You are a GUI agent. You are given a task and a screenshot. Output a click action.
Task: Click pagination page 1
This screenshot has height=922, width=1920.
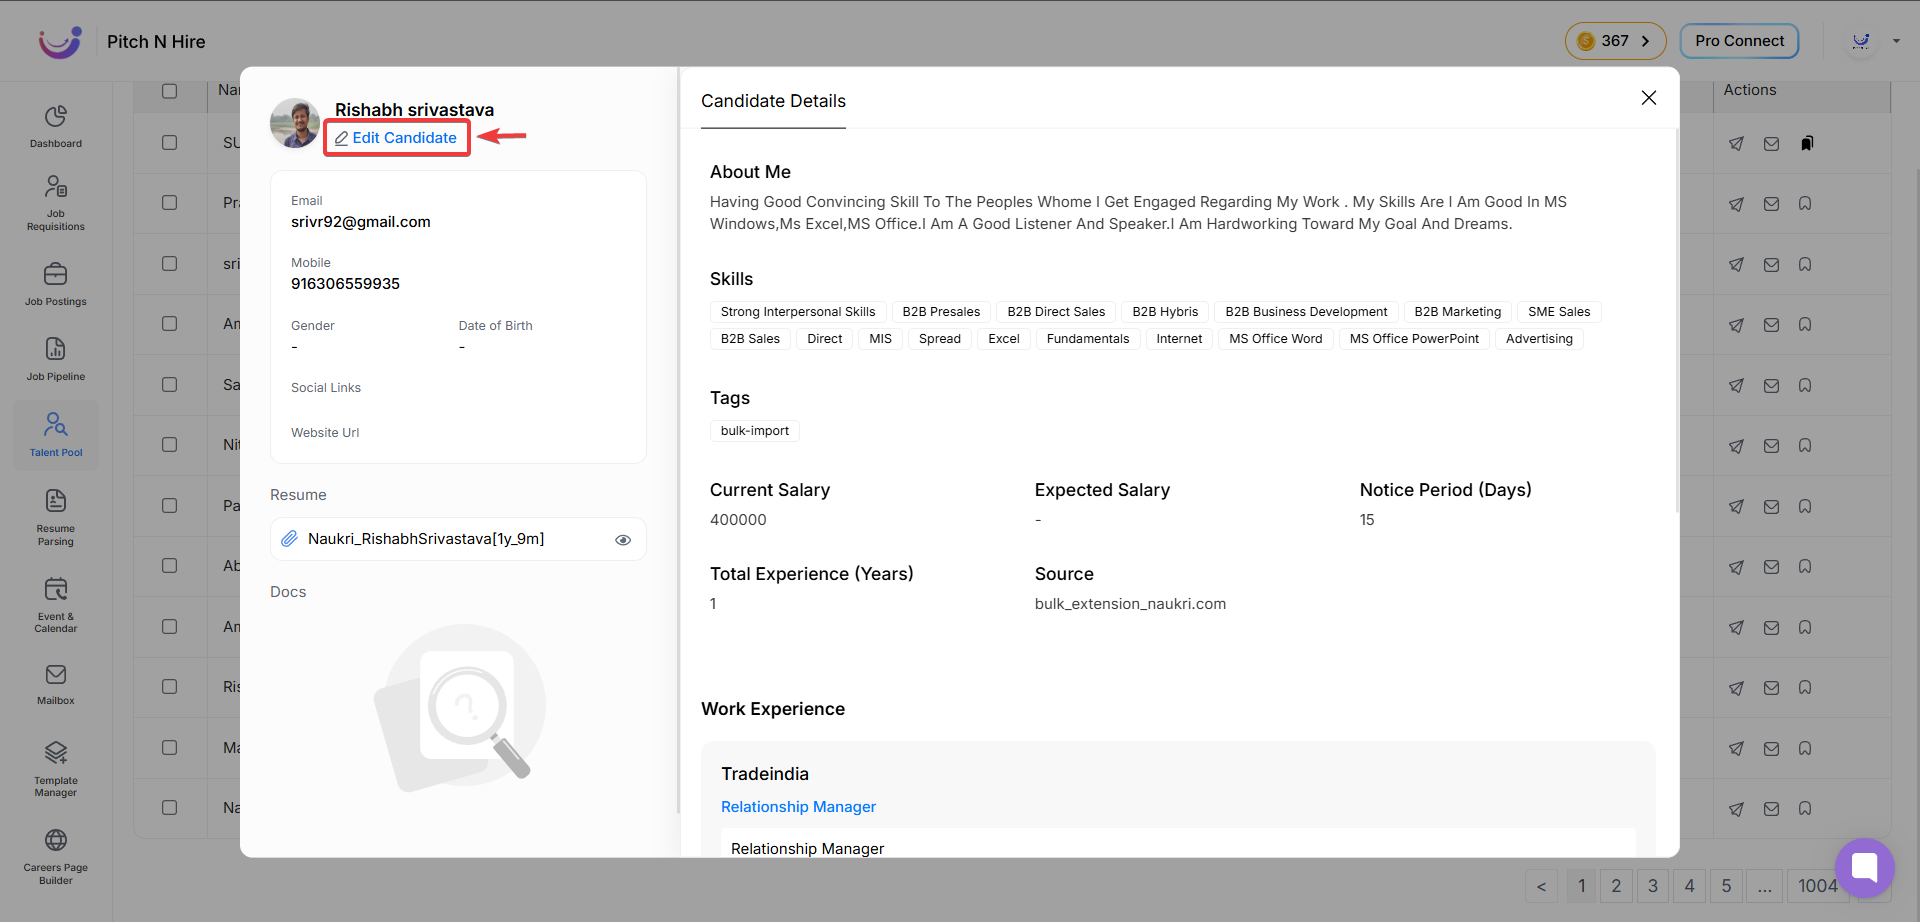(x=1581, y=886)
